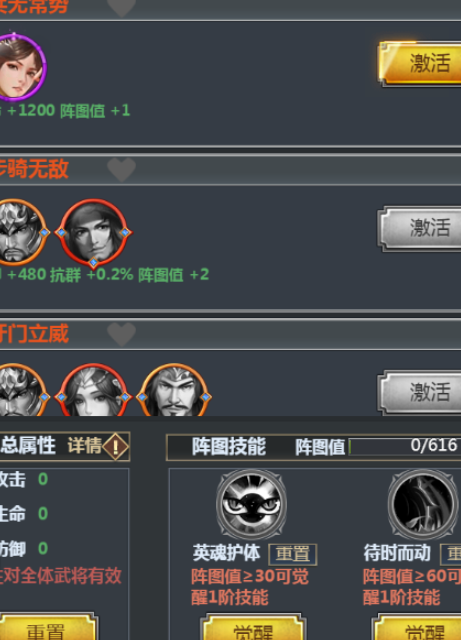This screenshot has height=640, width=461.
Task: Select the mustached hero with orange frame
Action: coord(174,391)
